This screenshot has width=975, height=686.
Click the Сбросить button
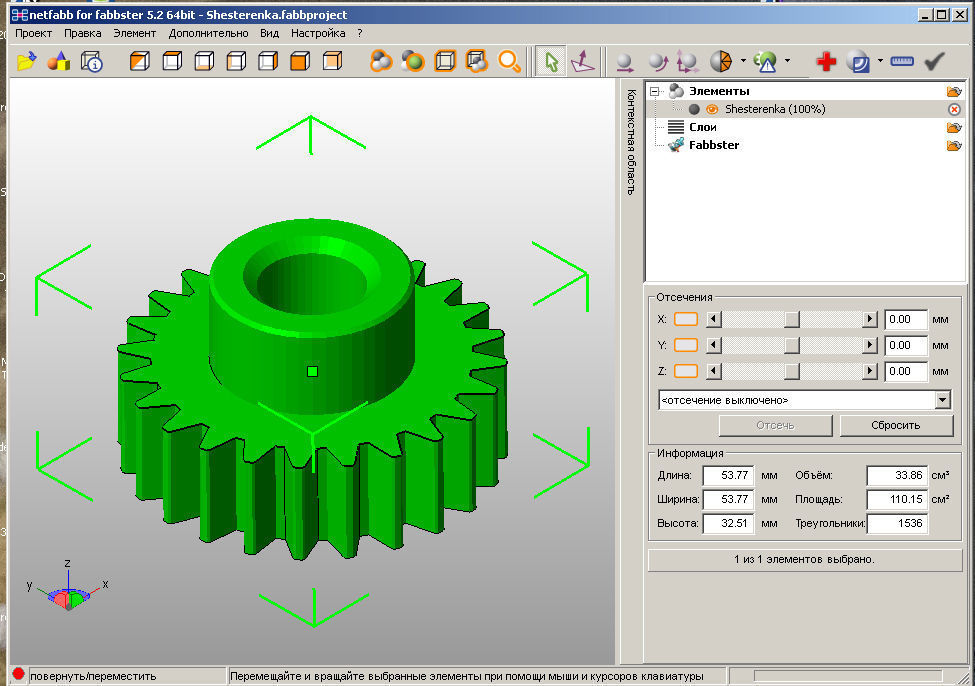coord(895,425)
